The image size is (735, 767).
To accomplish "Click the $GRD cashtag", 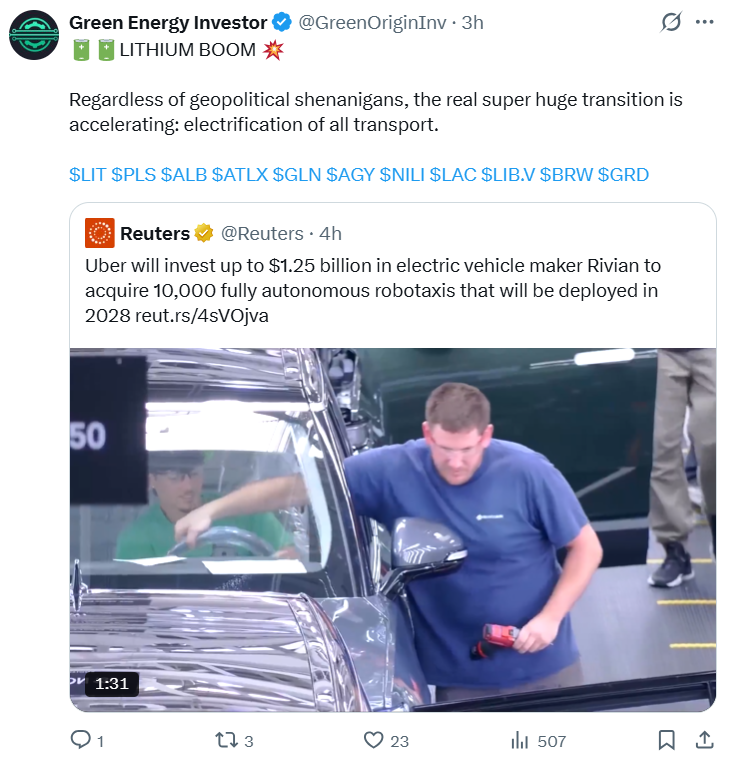I will coord(624,175).
